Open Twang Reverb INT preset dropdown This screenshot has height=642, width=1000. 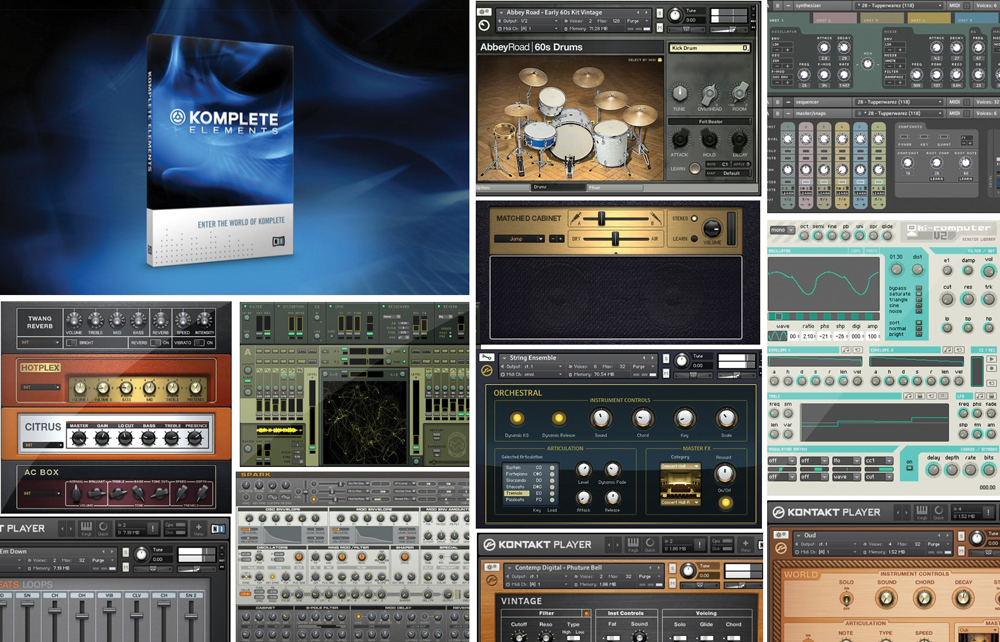[41, 342]
